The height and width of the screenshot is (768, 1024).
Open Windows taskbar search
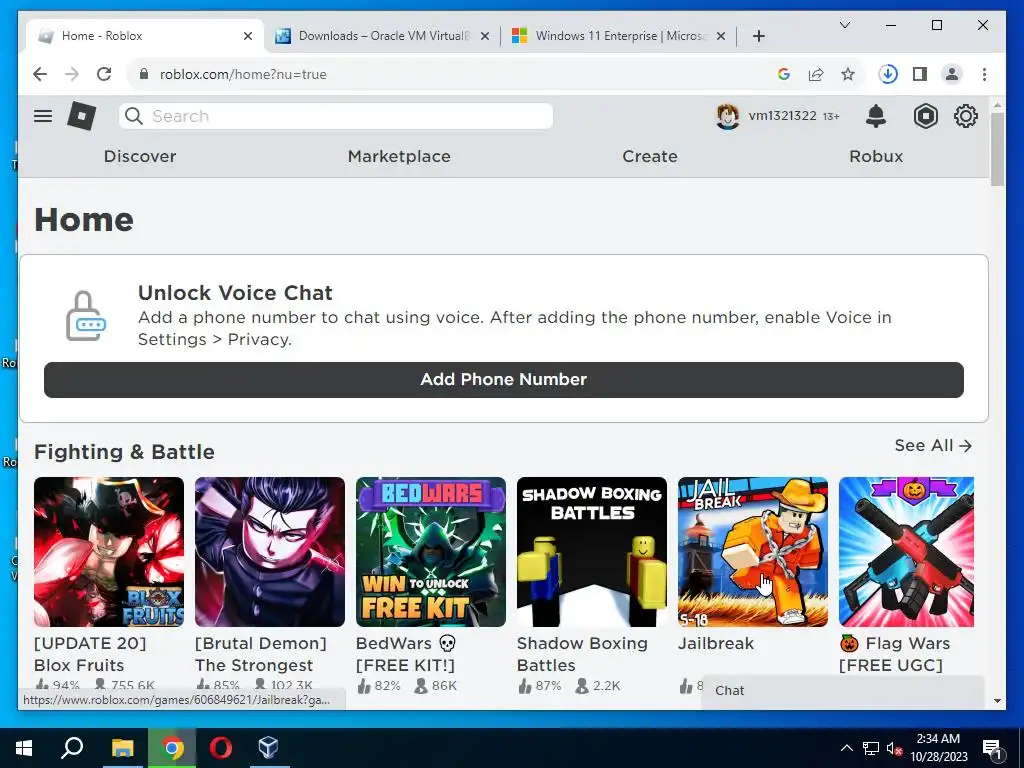click(72, 748)
